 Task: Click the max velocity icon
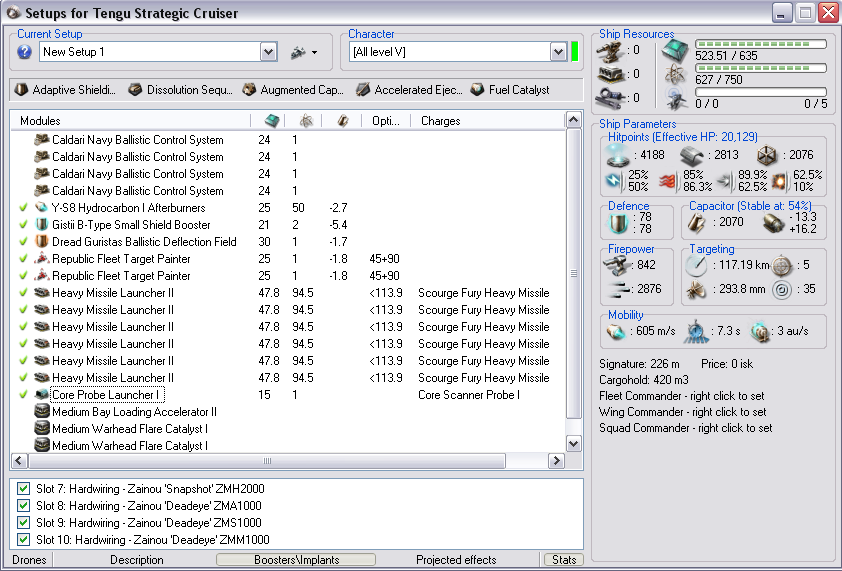click(x=616, y=331)
